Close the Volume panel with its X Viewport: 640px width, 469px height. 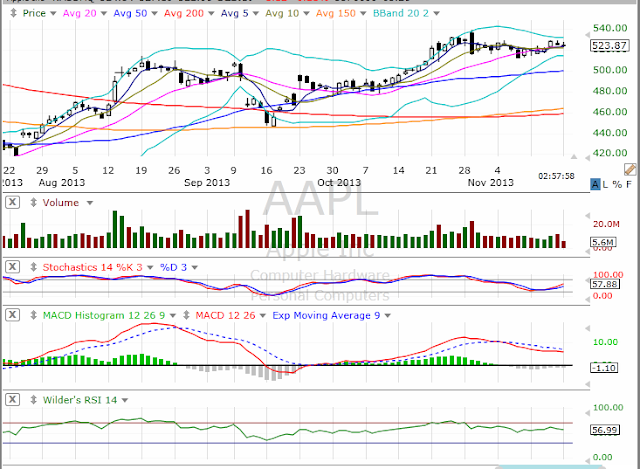click(13, 202)
